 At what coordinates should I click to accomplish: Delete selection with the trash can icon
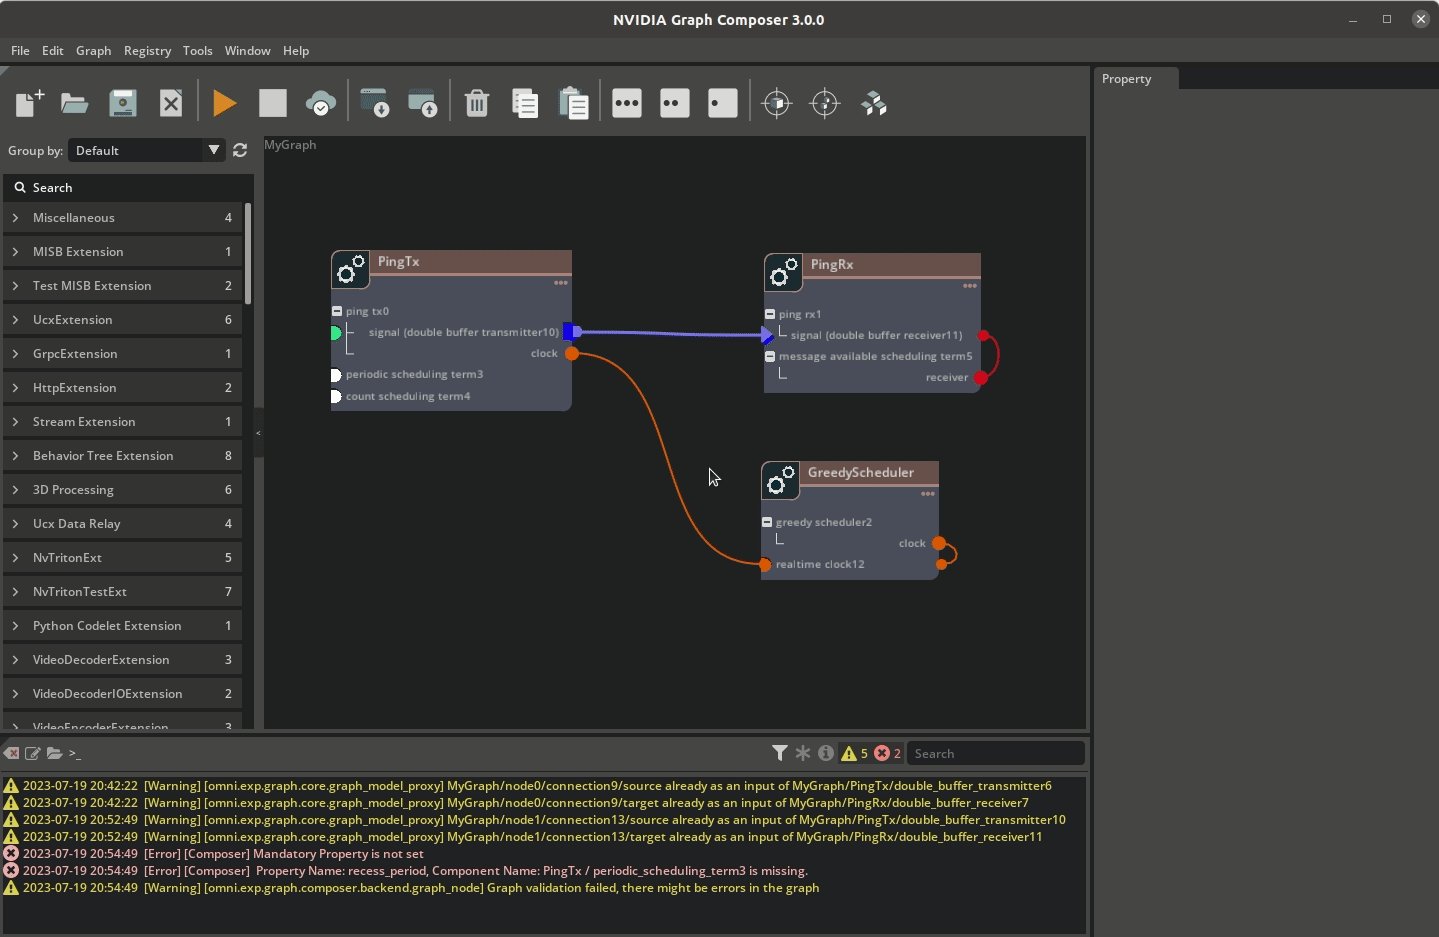tap(477, 103)
